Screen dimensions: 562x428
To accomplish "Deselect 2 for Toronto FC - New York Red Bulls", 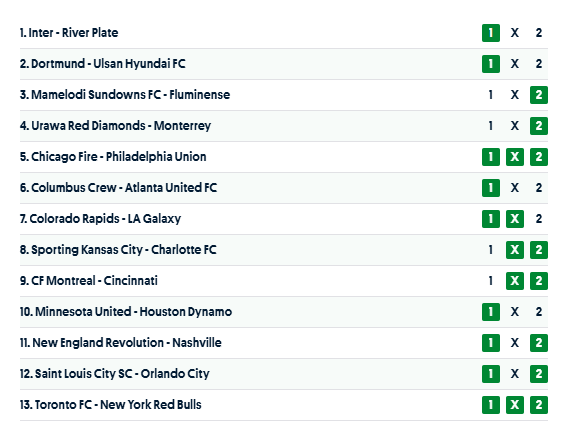I will point(539,405).
